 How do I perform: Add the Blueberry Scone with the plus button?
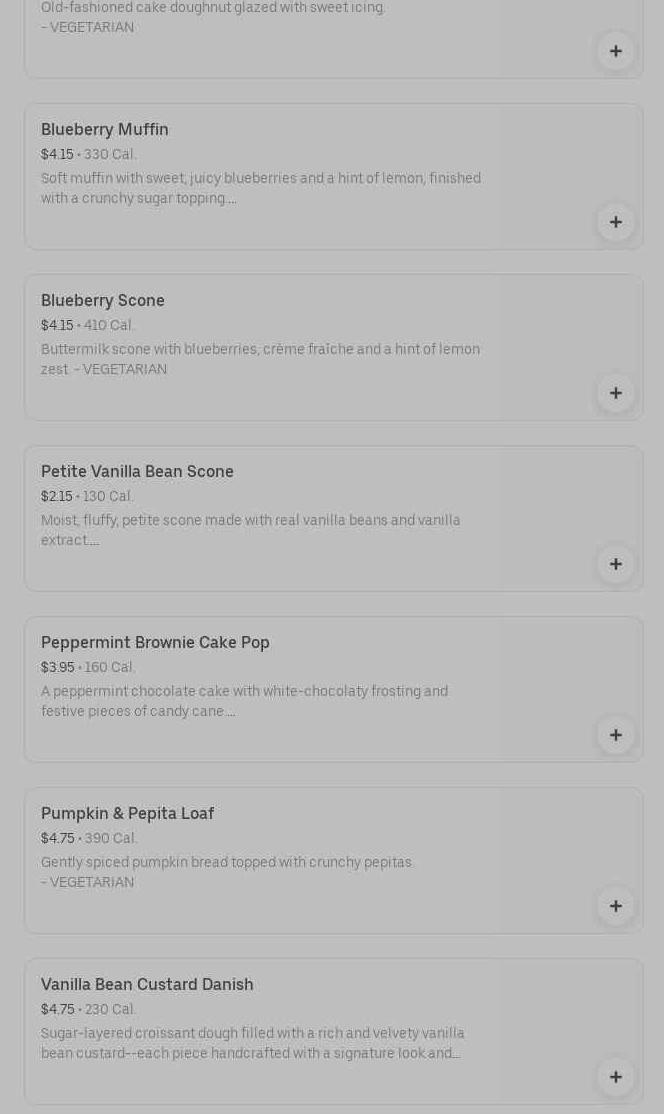coord(615,393)
